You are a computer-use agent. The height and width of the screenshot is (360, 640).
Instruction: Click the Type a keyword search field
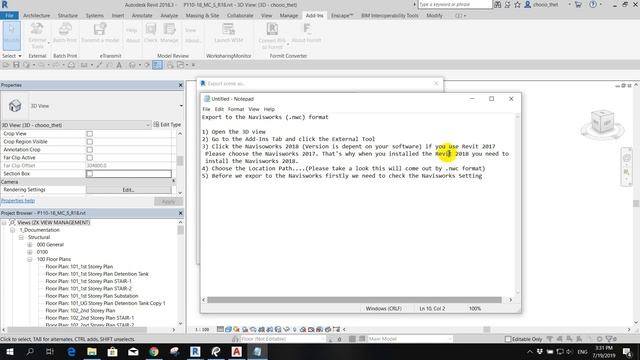tap(455, 4)
